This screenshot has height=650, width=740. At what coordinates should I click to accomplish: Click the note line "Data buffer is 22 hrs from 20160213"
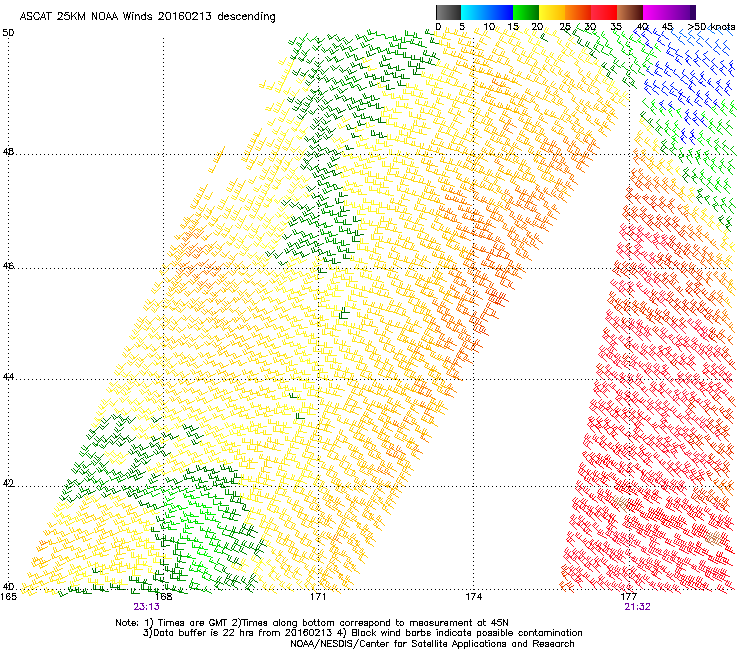tap(243, 633)
